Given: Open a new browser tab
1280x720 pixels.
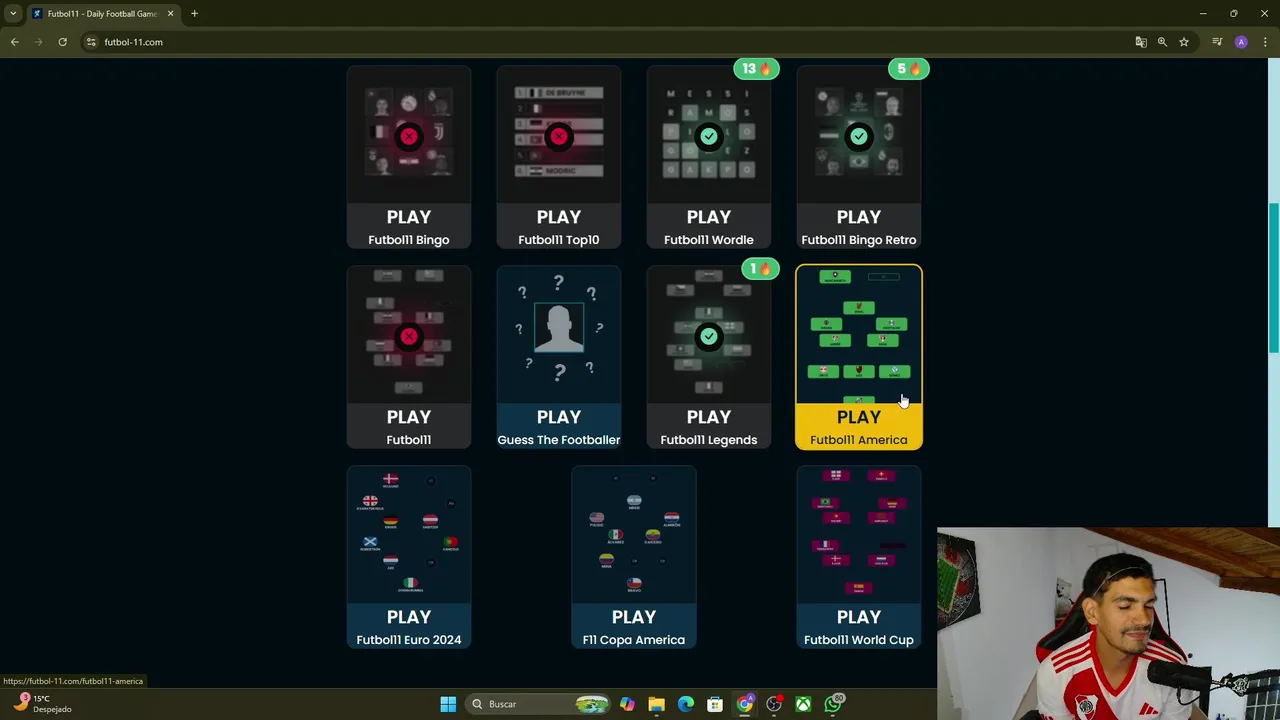Looking at the screenshot, I should pos(194,14).
